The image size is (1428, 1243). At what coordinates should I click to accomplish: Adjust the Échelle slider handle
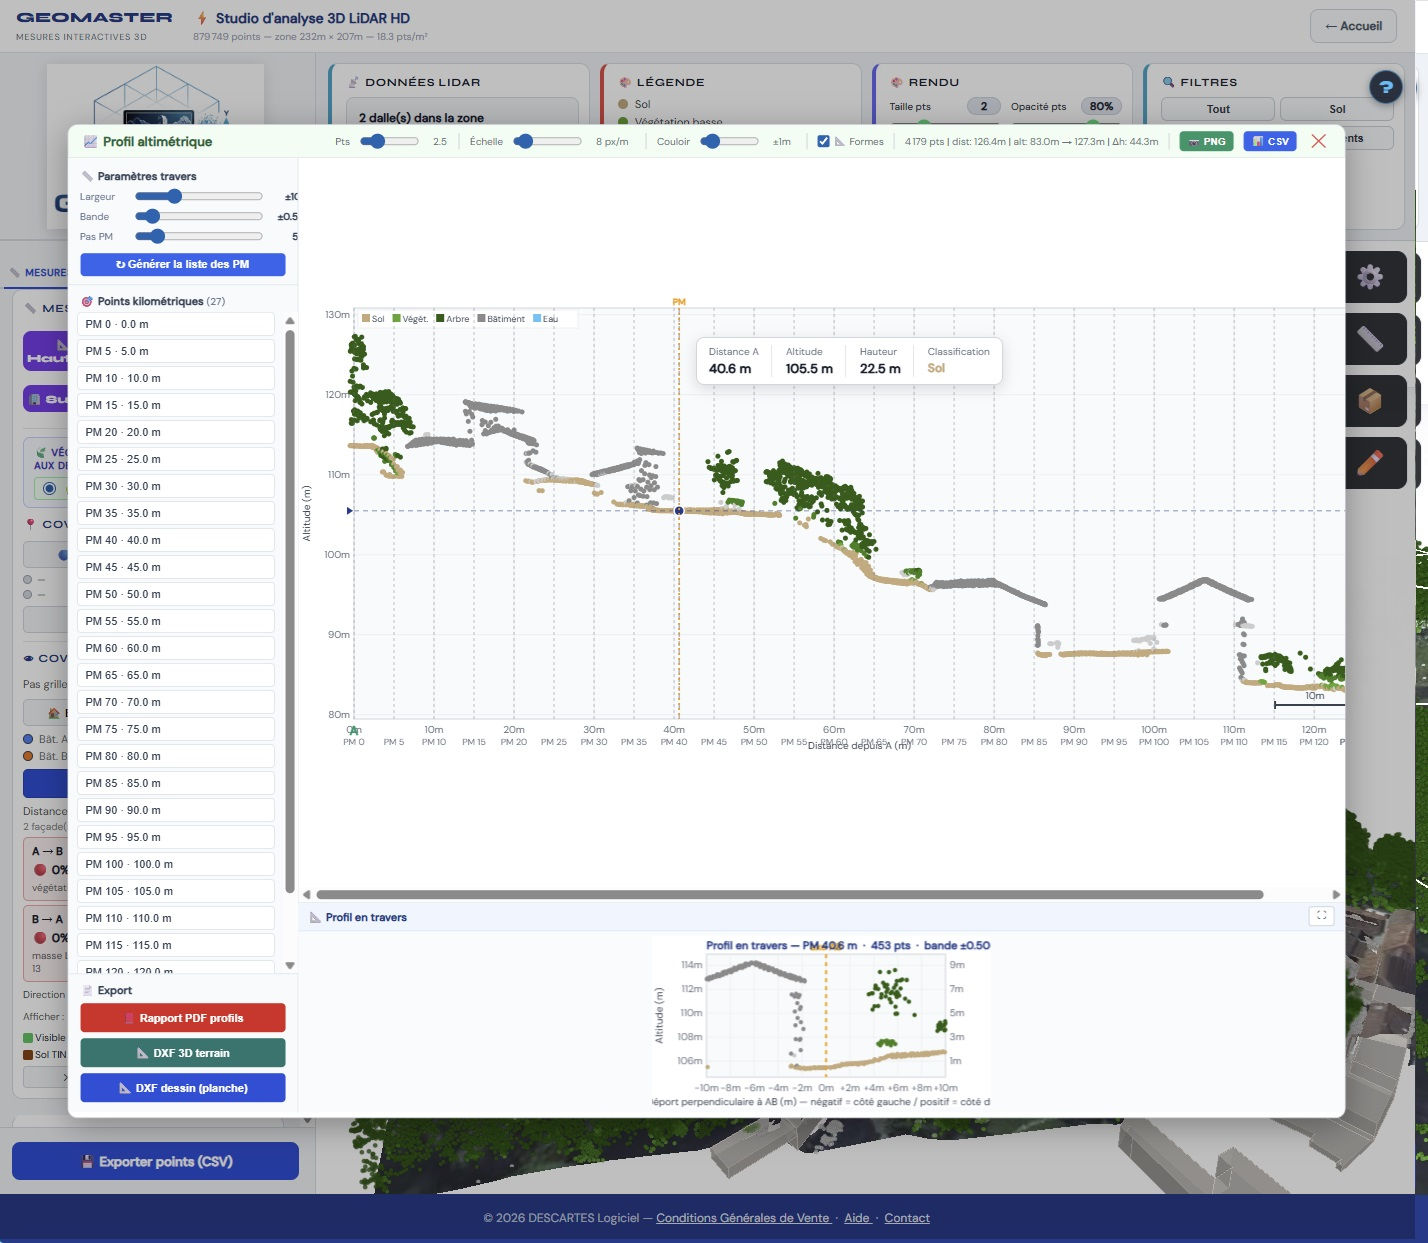(524, 141)
